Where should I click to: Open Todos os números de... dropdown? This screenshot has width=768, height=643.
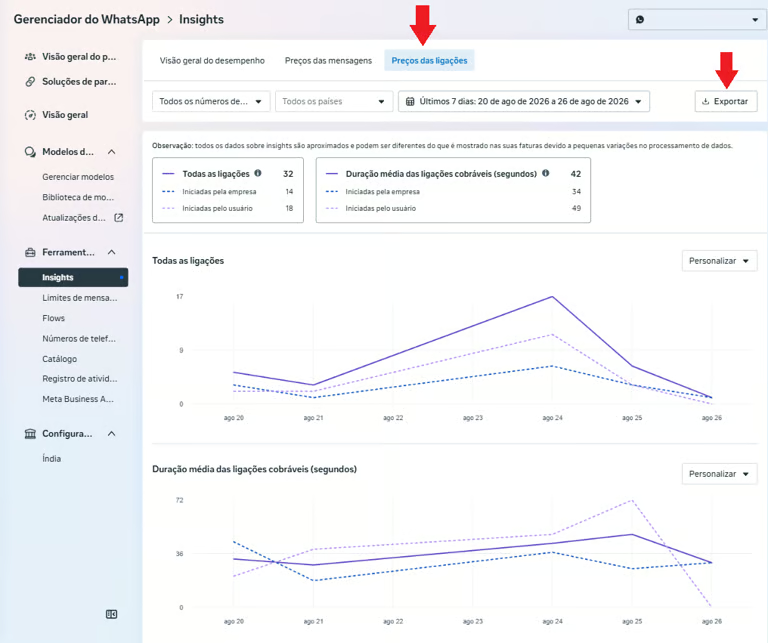pos(211,101)
